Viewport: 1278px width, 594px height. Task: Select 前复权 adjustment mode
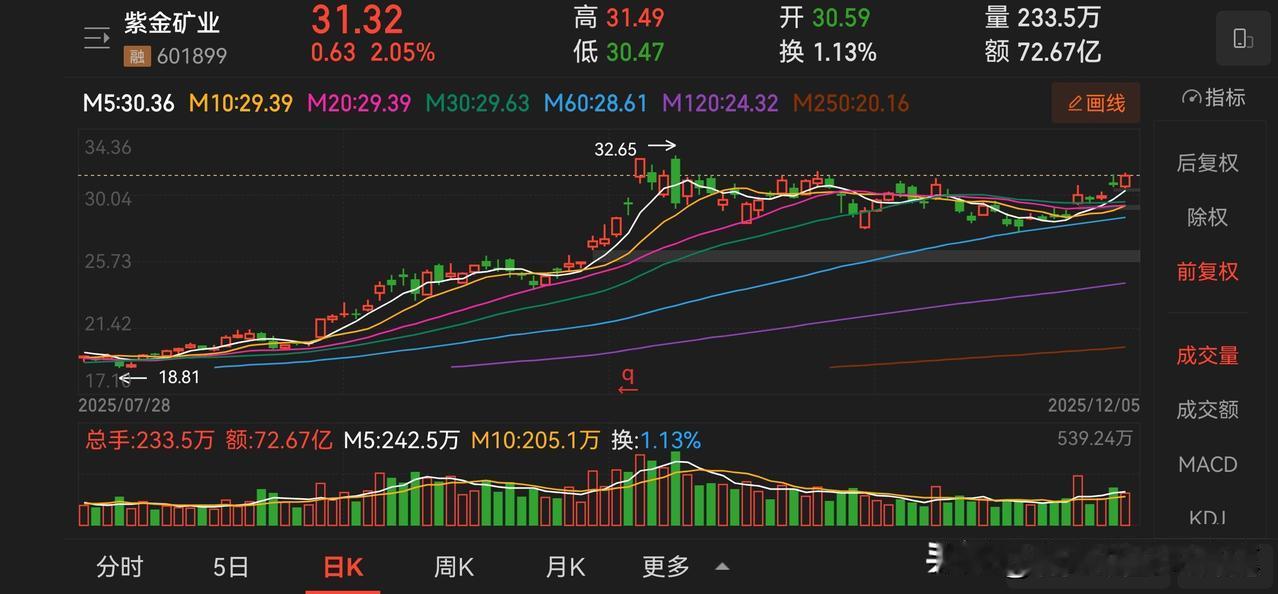point(1207,271)
